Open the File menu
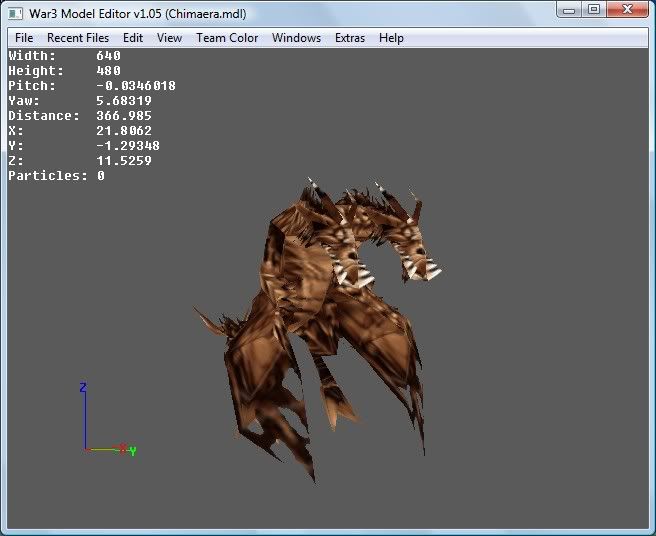 click(x=24, y=38)
